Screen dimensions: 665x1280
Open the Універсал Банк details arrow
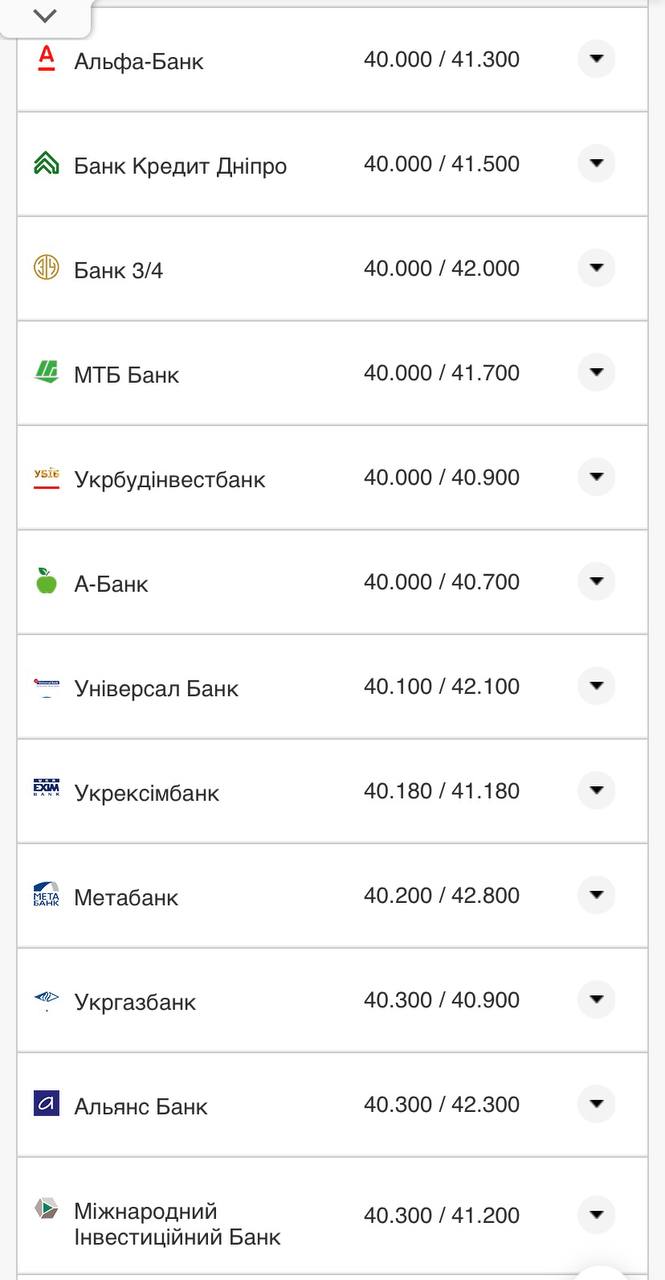pos(596,686)
